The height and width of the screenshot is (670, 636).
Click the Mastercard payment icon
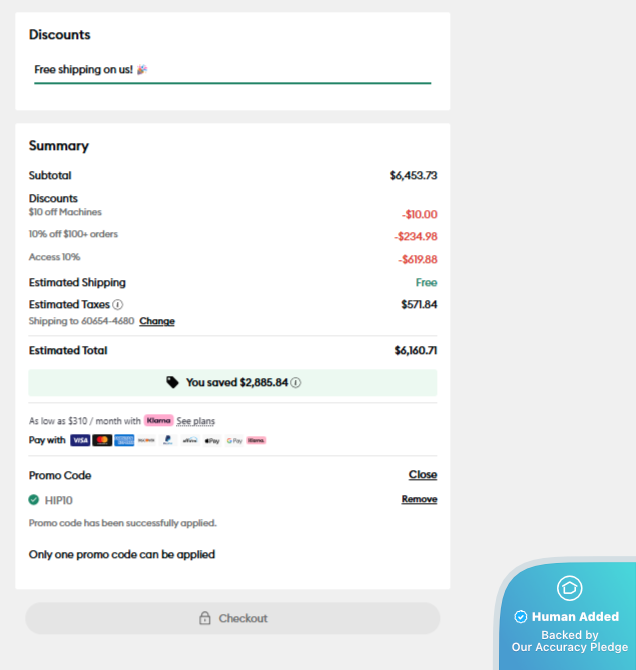click(x=102, y=440)
